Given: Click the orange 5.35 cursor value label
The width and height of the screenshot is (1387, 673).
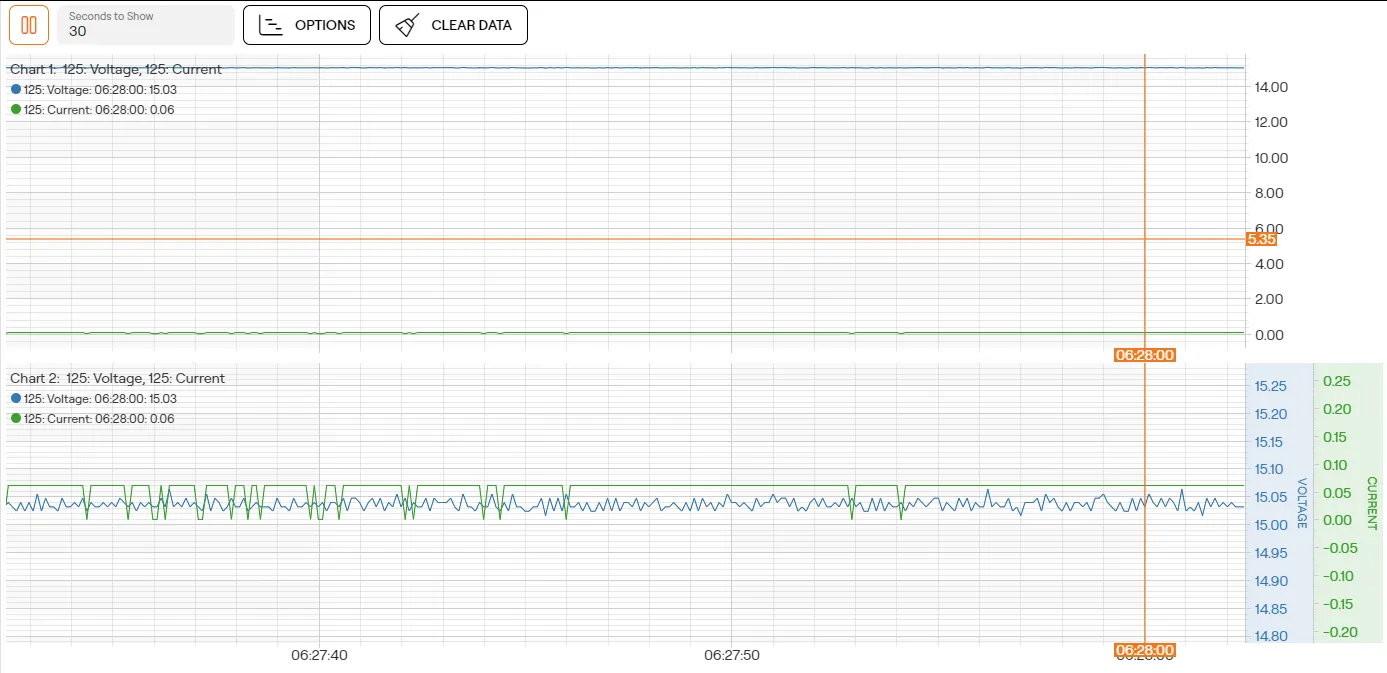Looking at the screenshot, I should coord(1261,239).
